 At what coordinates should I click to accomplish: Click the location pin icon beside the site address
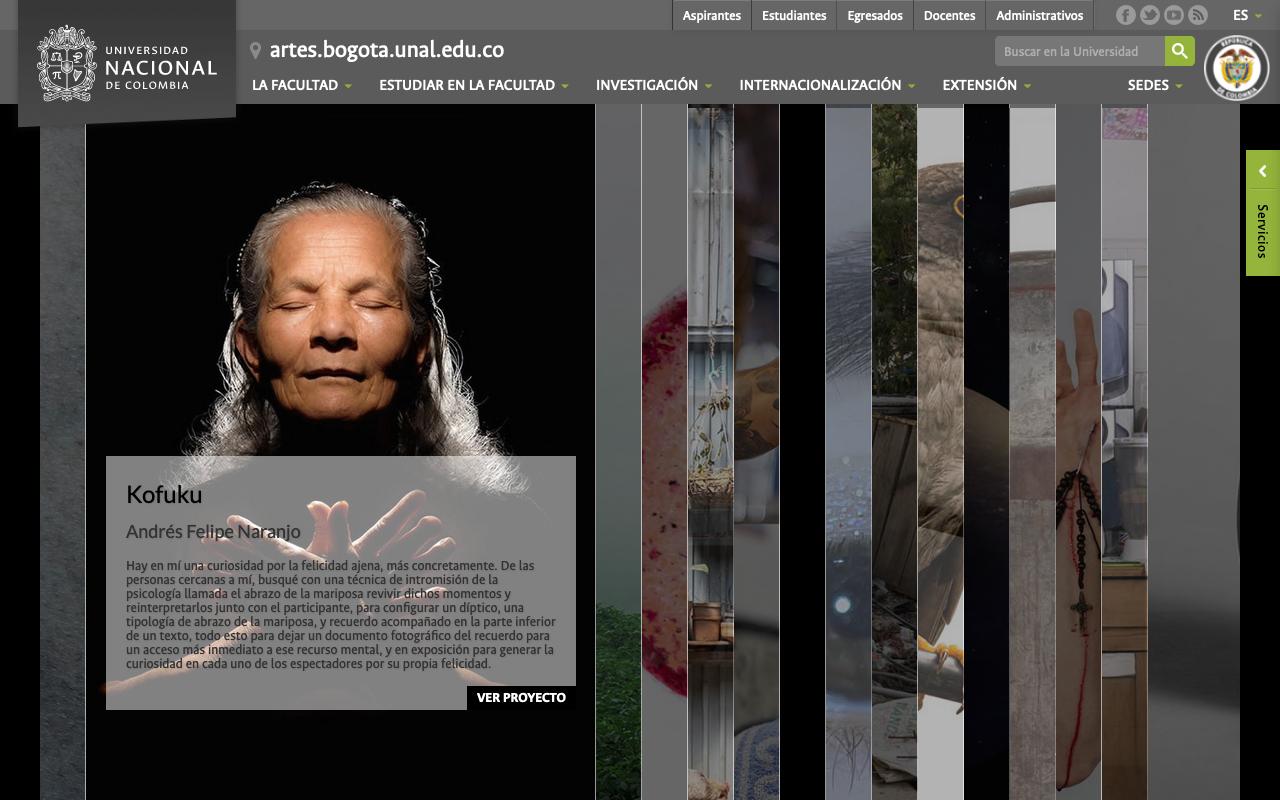(x=256, y=51)
